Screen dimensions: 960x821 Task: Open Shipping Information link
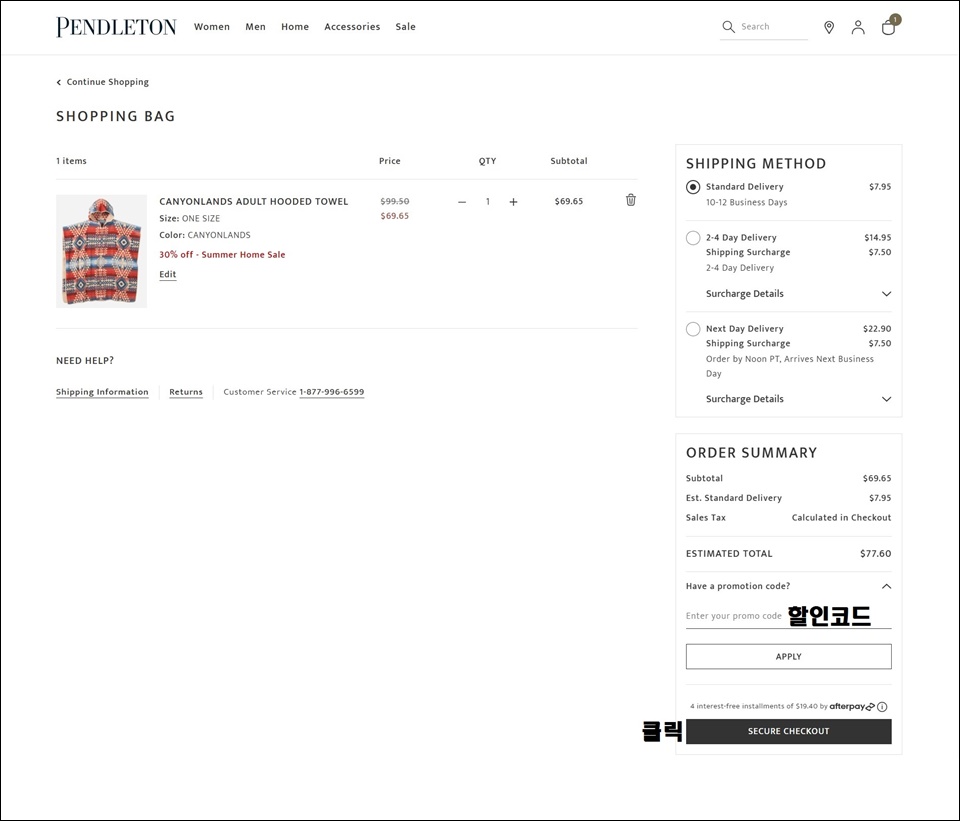[x=102, y=392]
